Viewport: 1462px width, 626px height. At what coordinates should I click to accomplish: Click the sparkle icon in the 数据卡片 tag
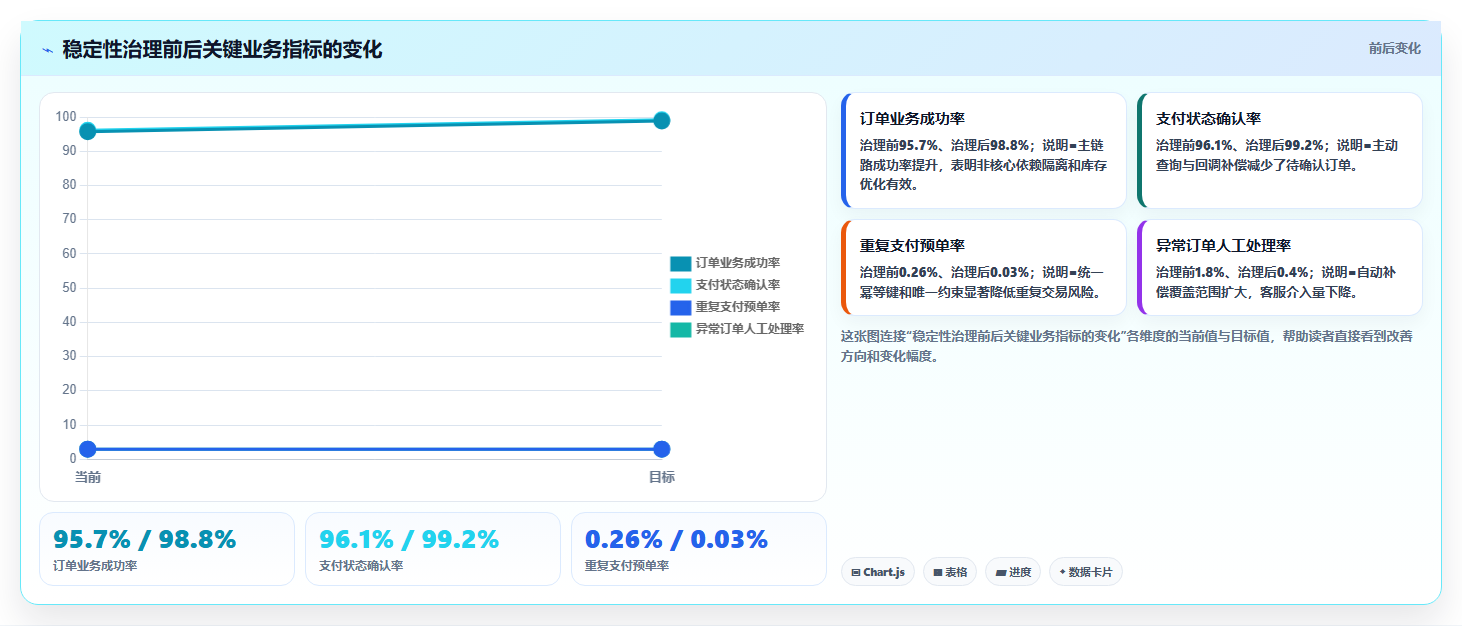1063,573
